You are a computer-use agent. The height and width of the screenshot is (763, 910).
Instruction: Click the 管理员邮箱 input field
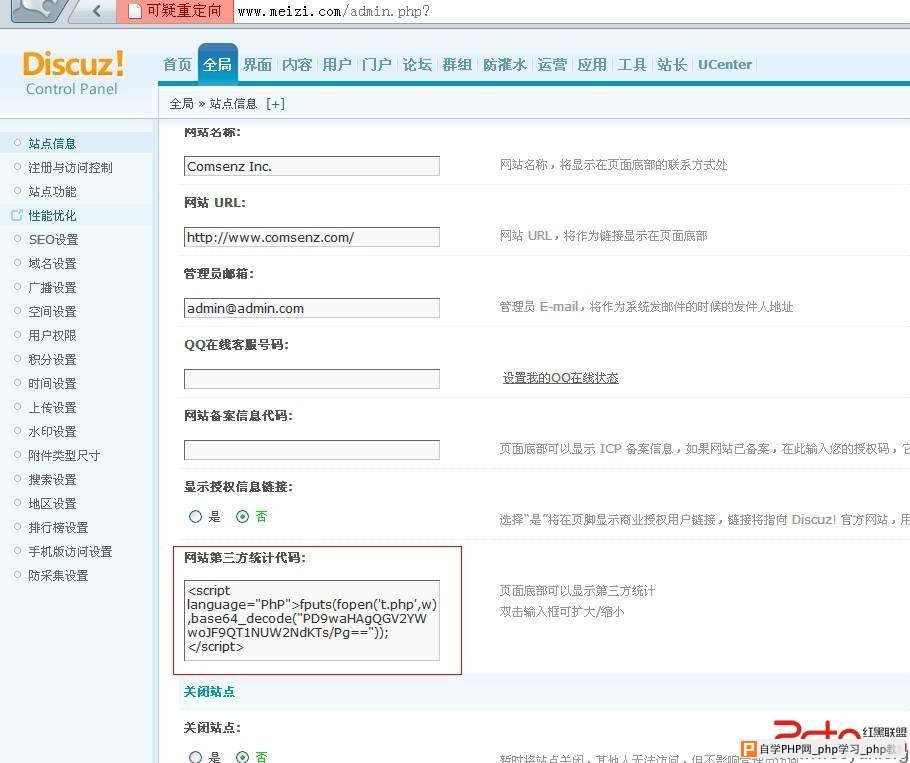pos(312,308)
